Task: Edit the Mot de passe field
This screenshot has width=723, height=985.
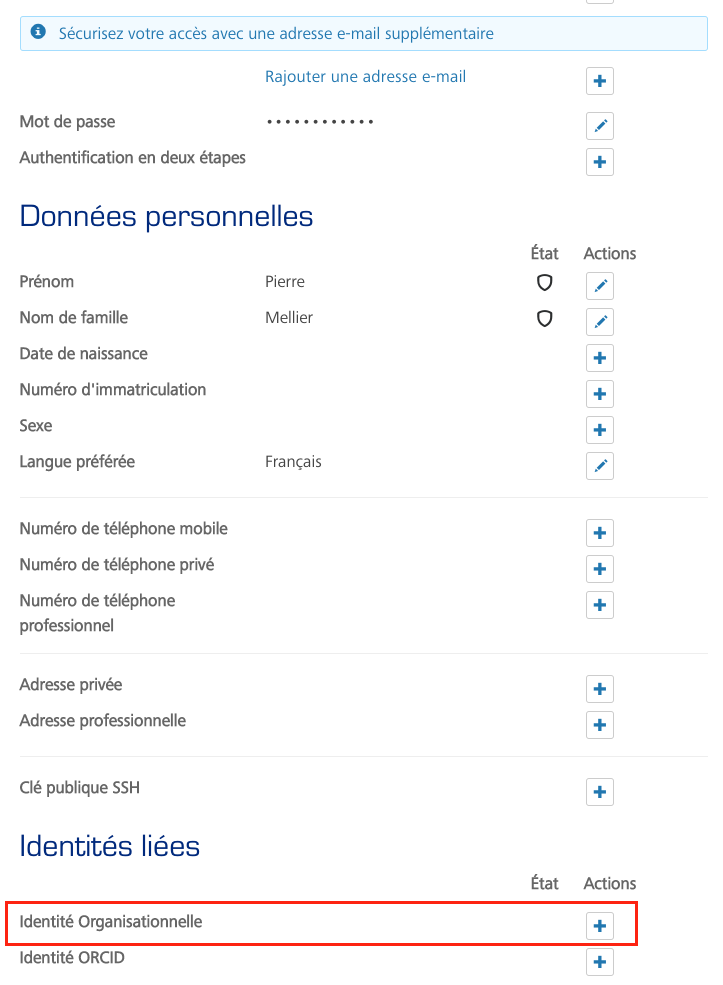Action: 599,126
